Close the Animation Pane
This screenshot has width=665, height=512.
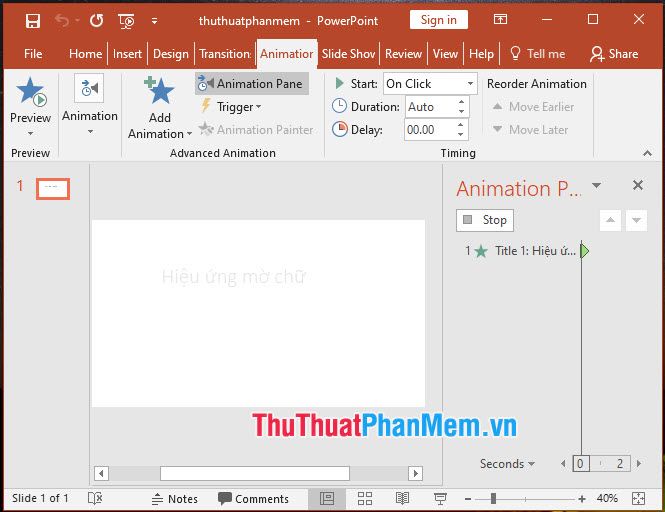pos(637,185)
